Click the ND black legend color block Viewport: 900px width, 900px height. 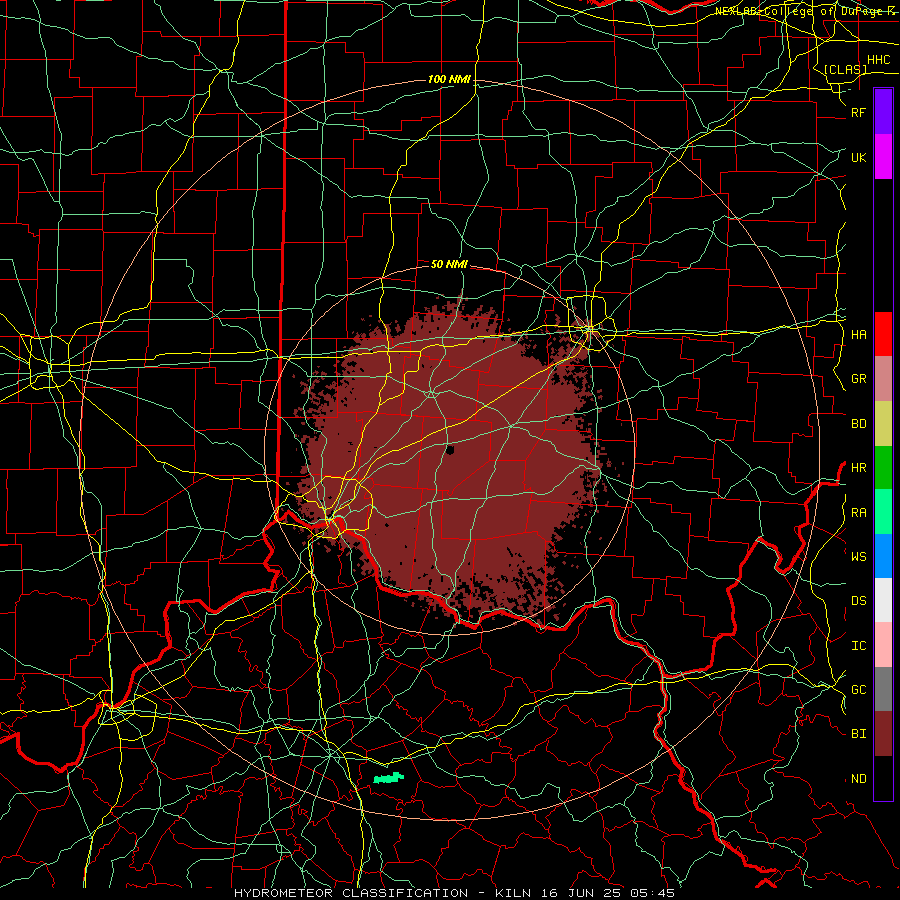[883, 778]
